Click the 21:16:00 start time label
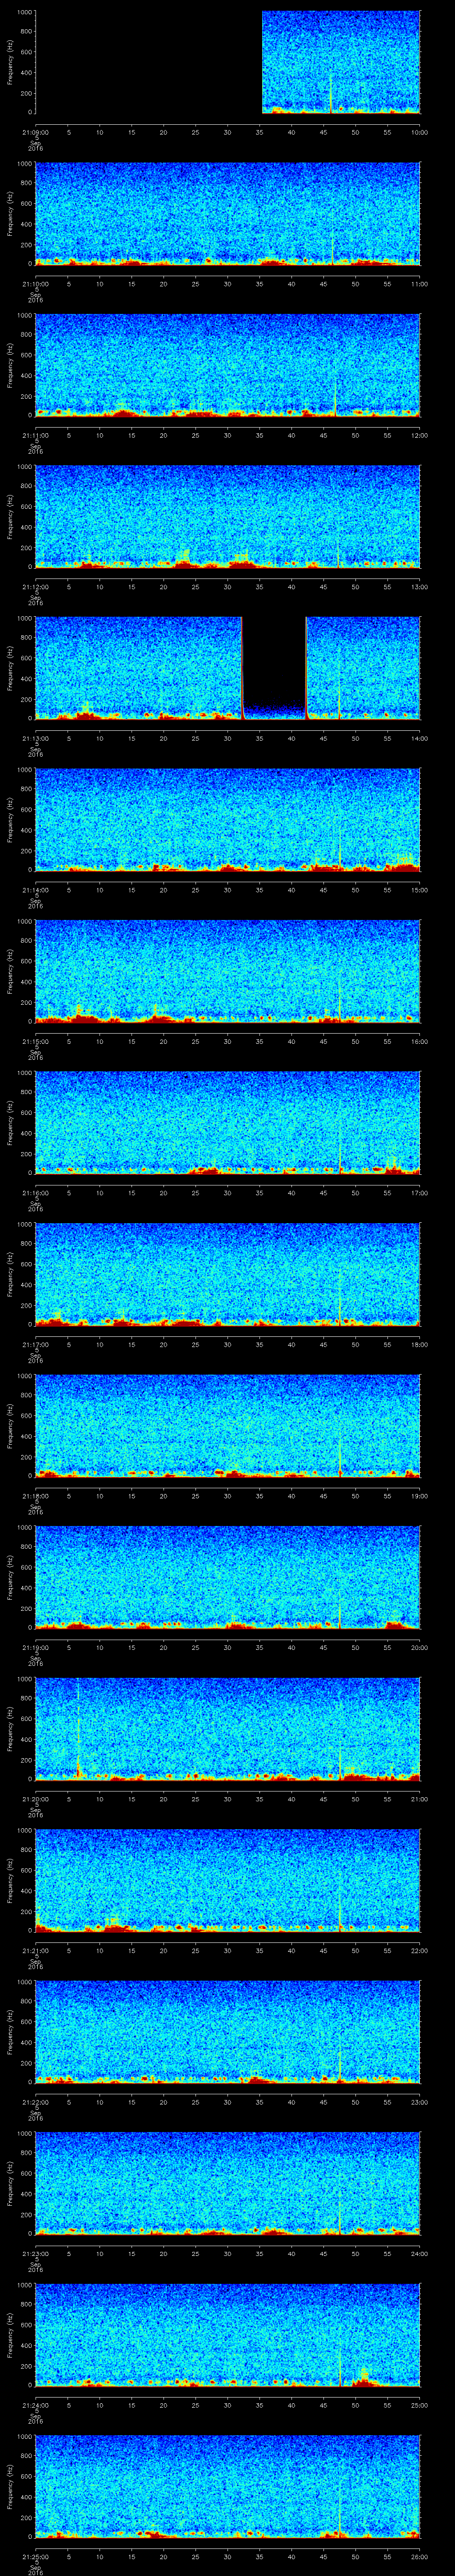Screen dimensions: 455x2576 [35, 1192]
